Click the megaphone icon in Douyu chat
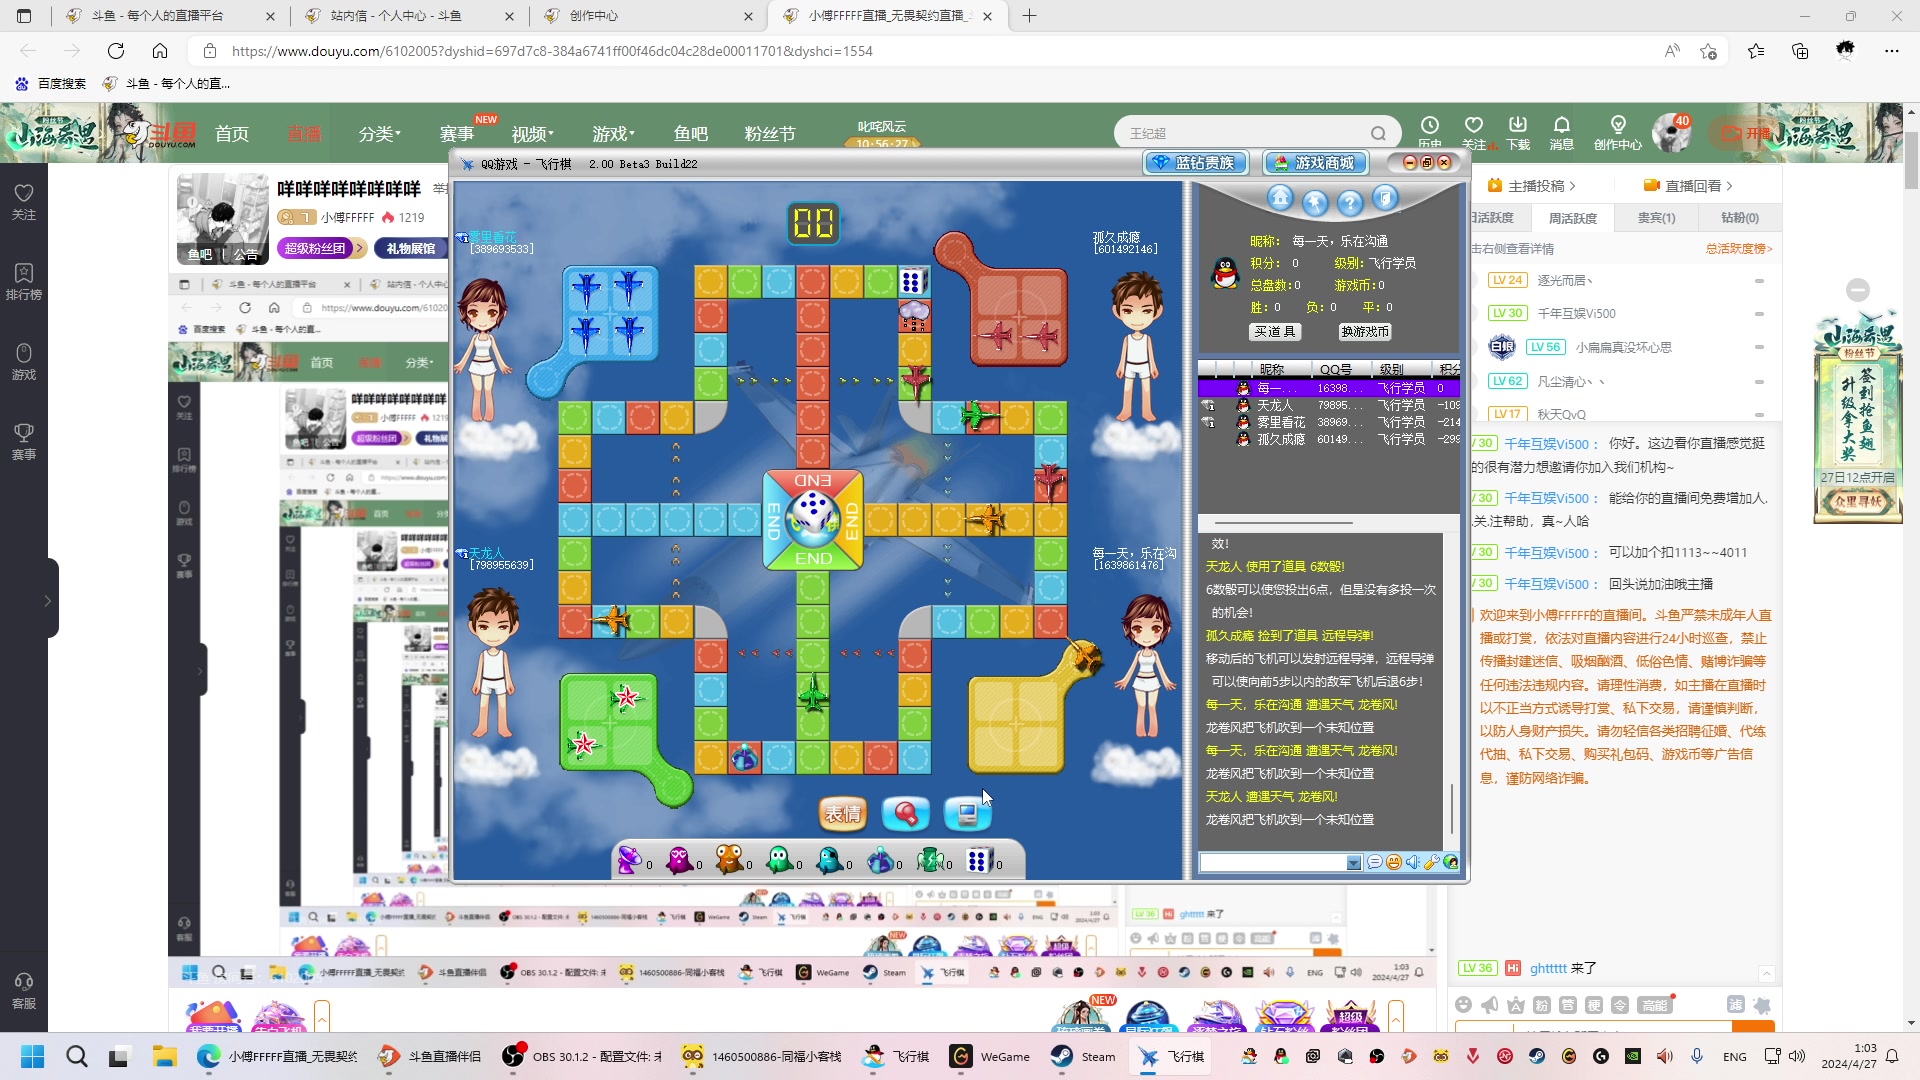Viewport: 1920px width, 1080px height. 1490,1005
